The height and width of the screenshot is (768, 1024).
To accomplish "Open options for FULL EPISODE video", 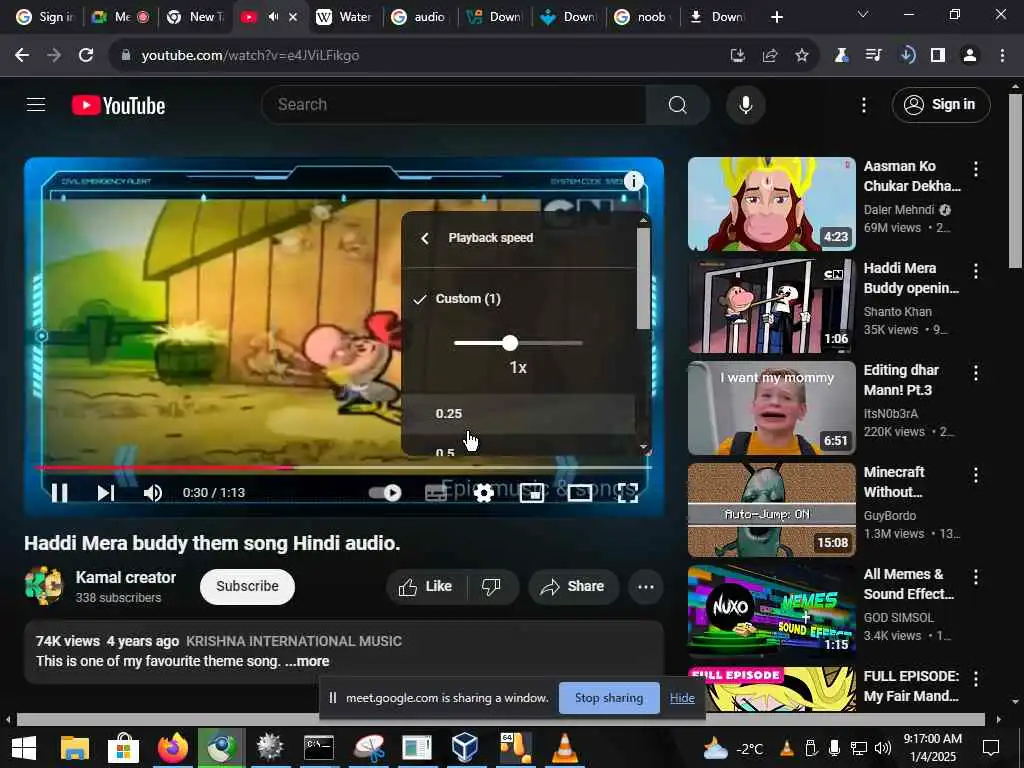I will tap(976, 679).
